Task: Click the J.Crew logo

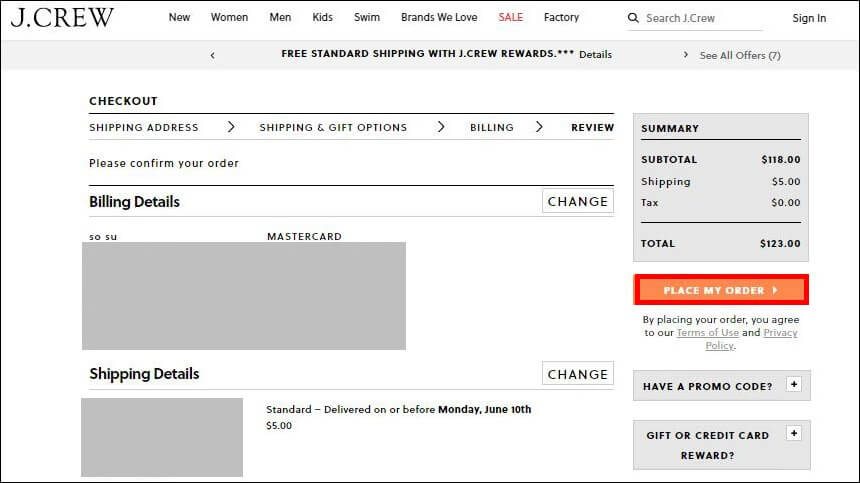Action: (62, 18)
